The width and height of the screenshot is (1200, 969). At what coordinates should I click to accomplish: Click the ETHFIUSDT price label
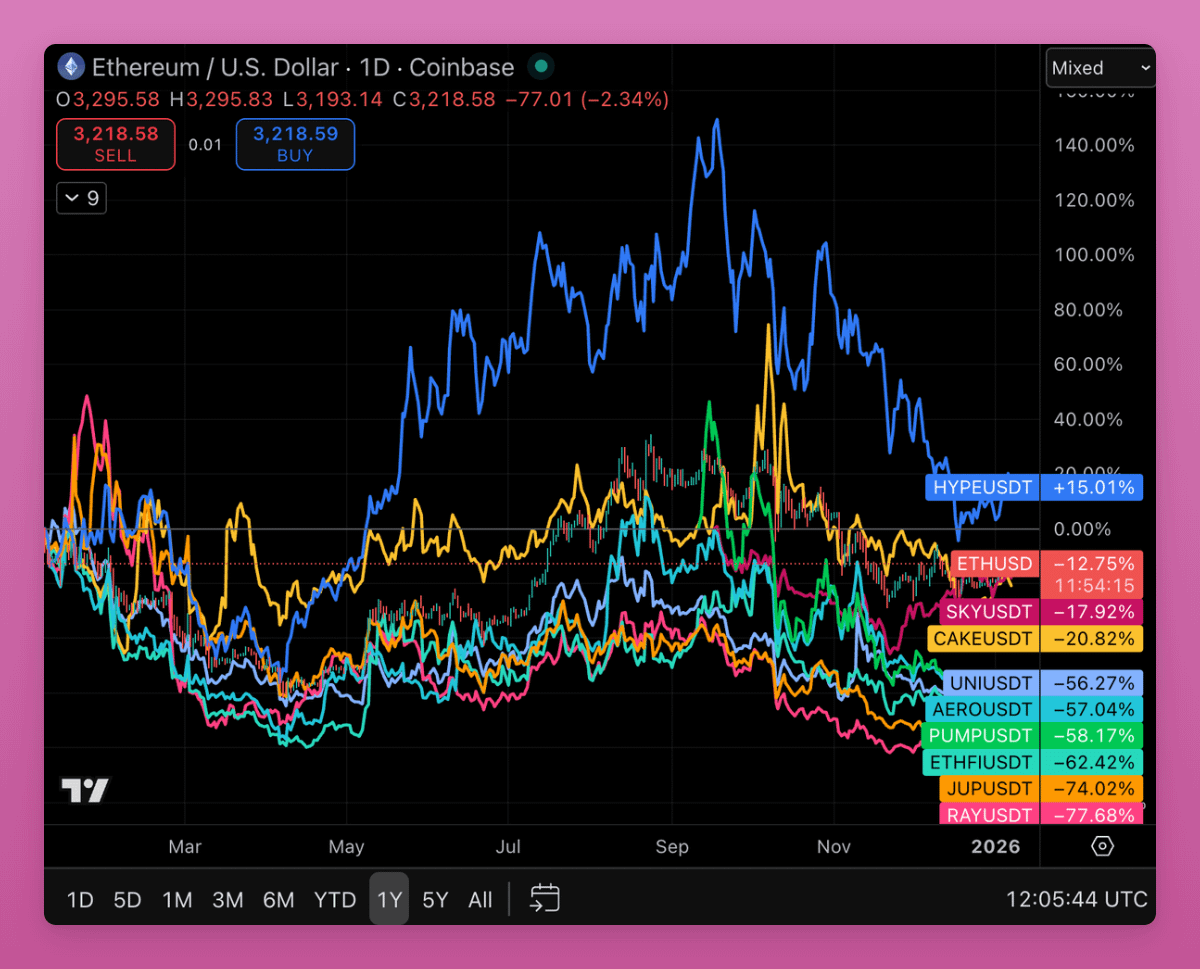[x=980, y=762]
